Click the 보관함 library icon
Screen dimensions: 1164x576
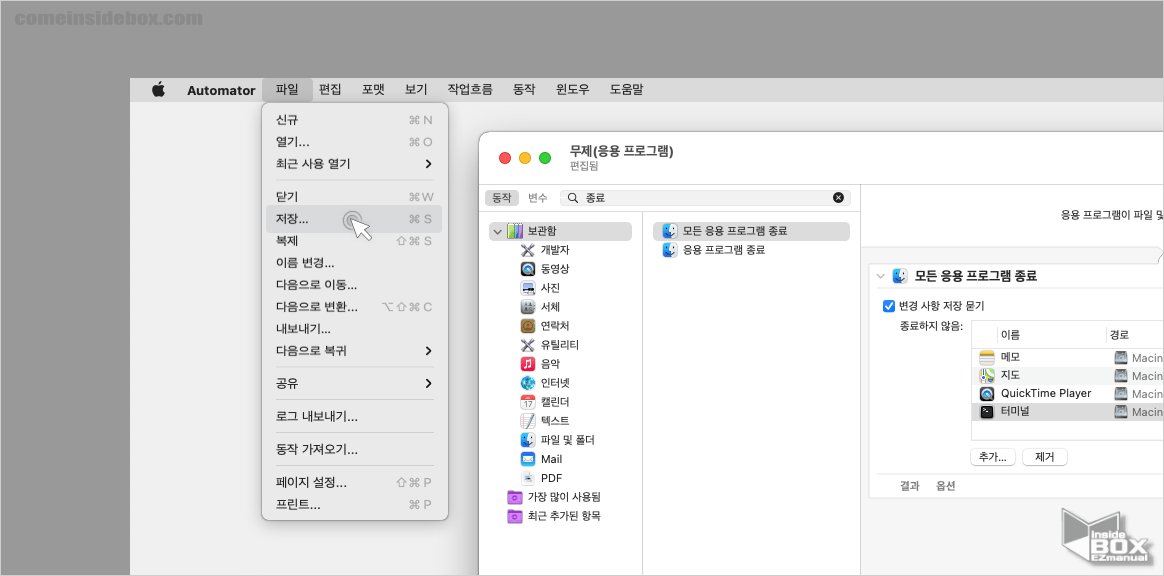515,231
